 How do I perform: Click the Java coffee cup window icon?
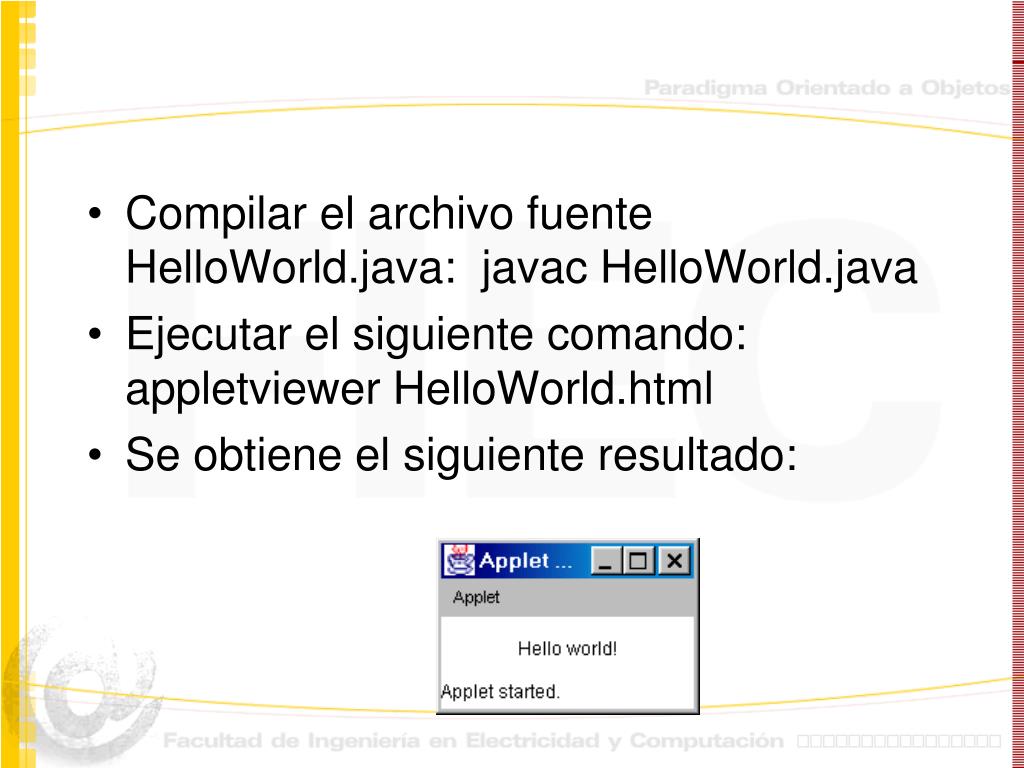point(459,560)
